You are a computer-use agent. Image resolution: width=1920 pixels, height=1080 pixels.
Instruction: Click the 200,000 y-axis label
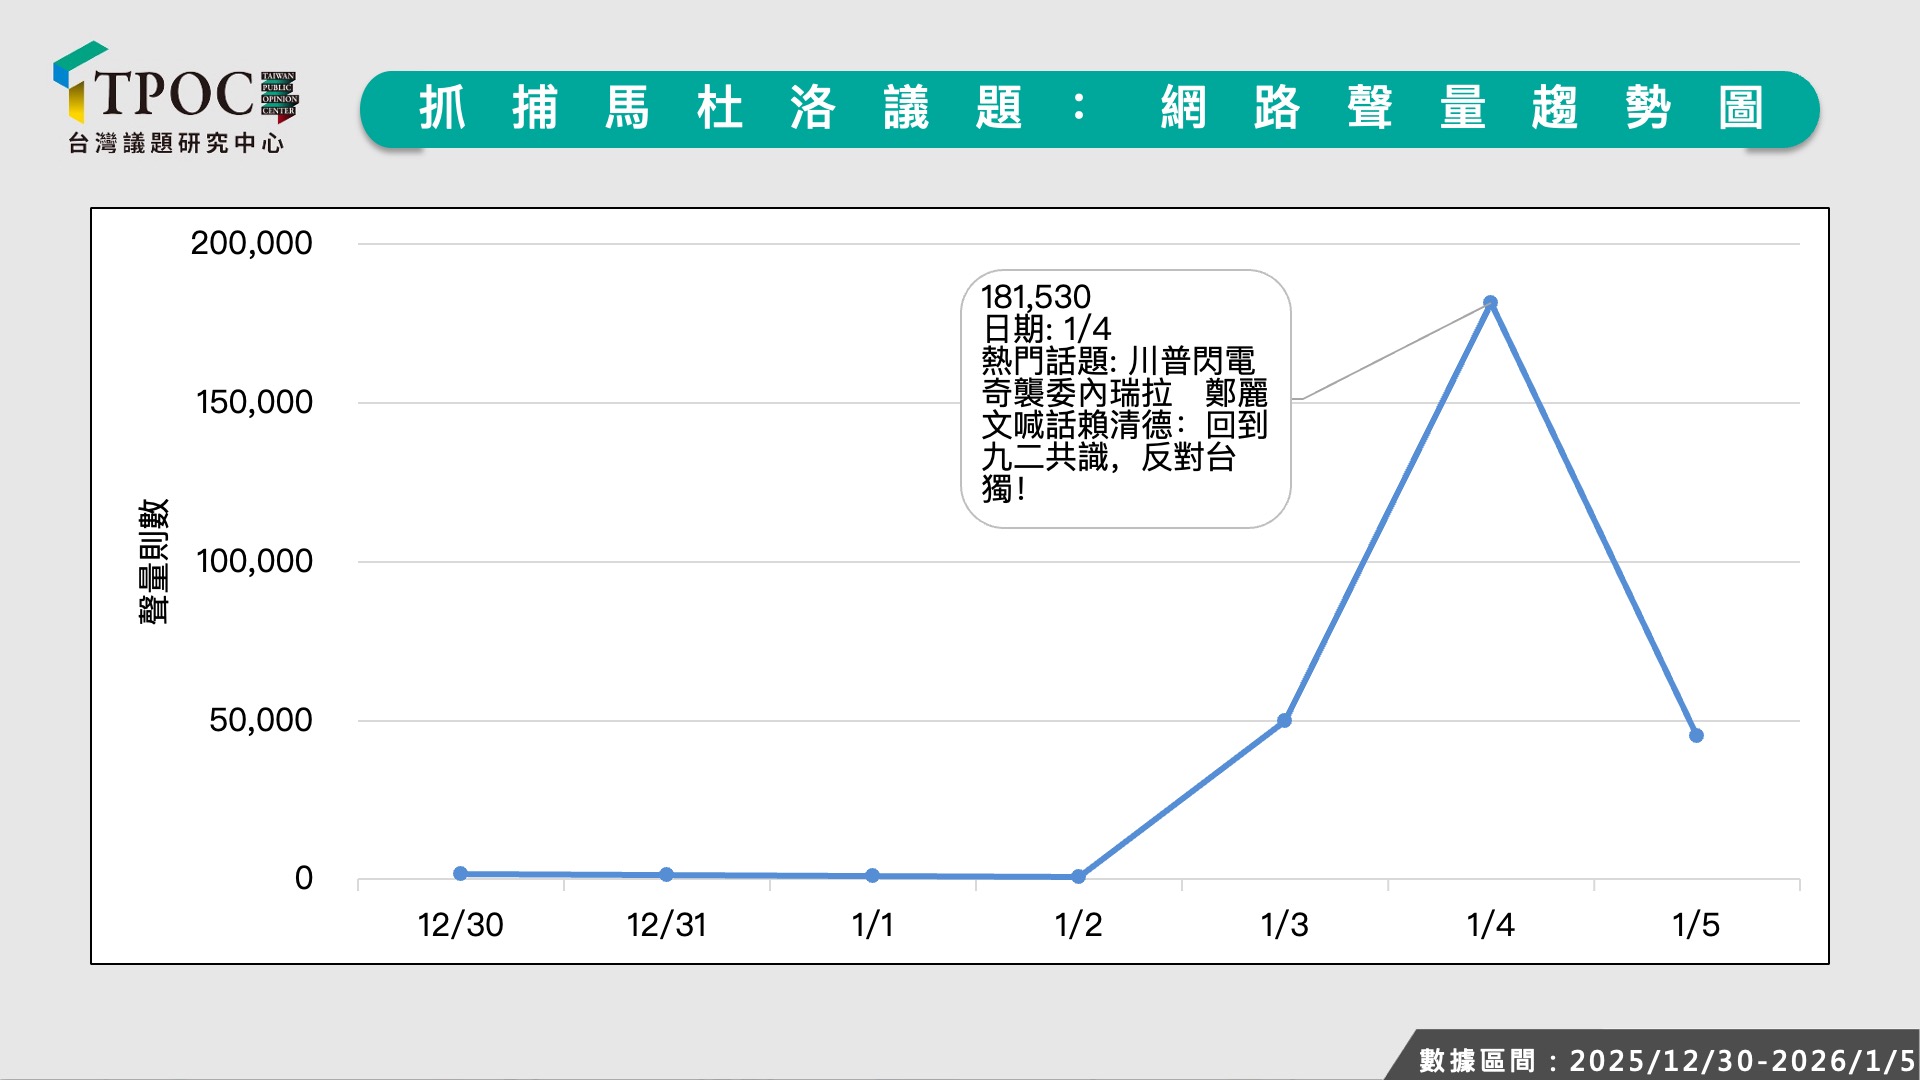click(x=251, y=243)
